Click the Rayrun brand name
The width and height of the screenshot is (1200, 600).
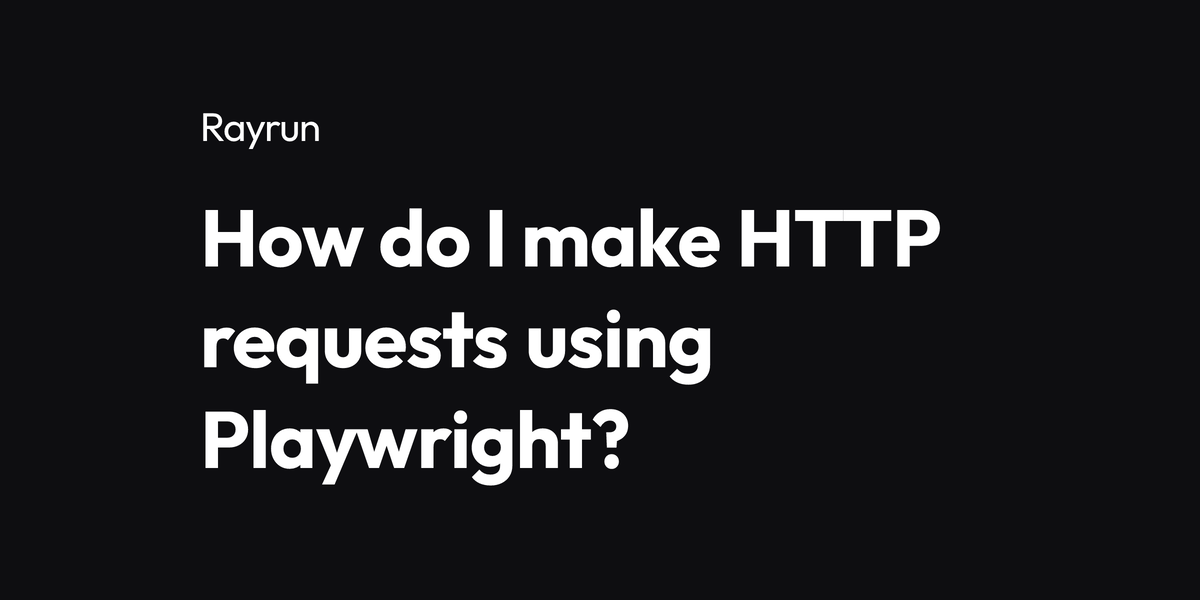[x=261, y=130]
